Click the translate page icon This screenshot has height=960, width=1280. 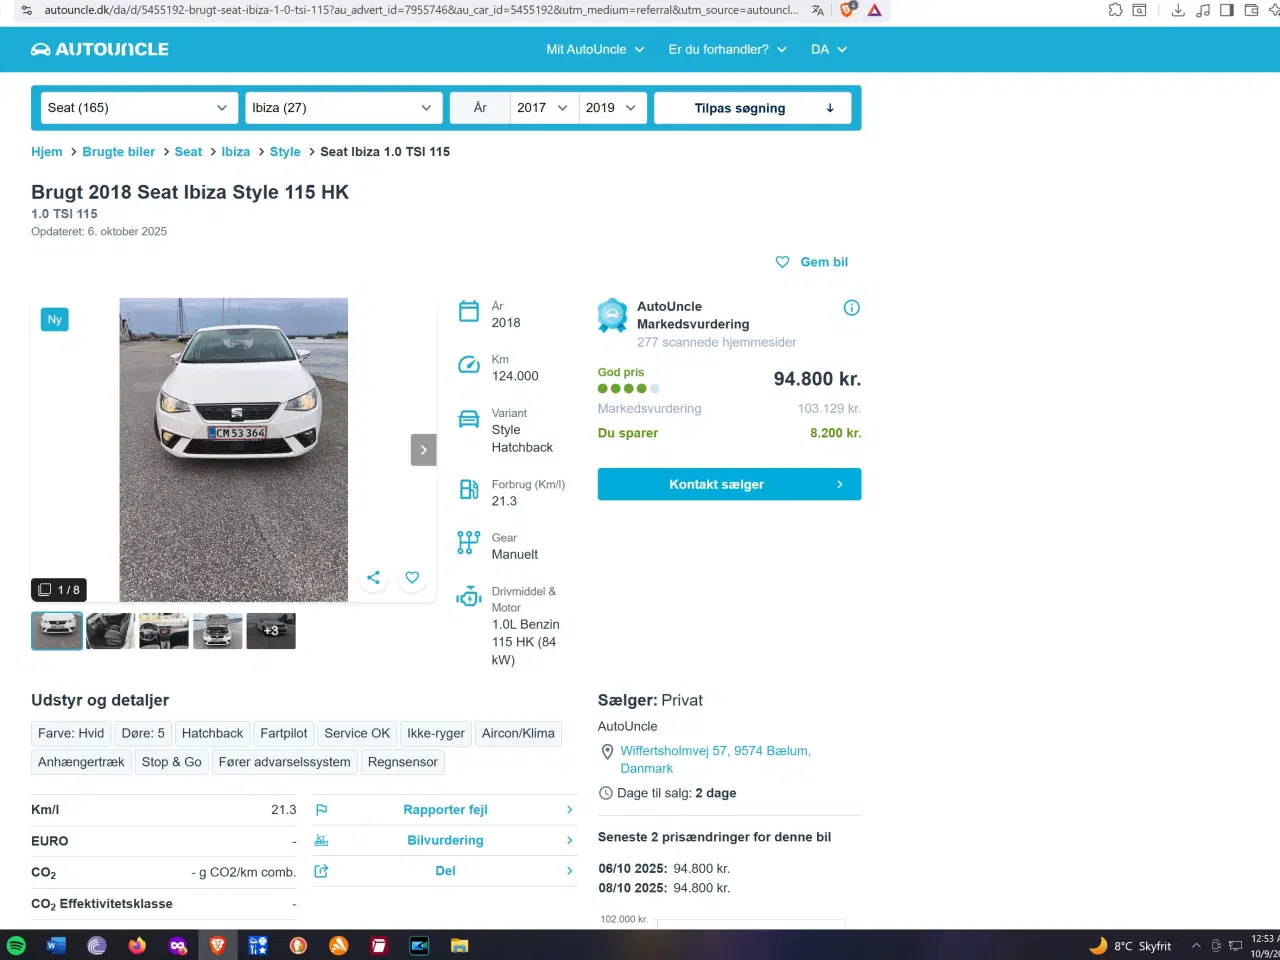(818, 10)
